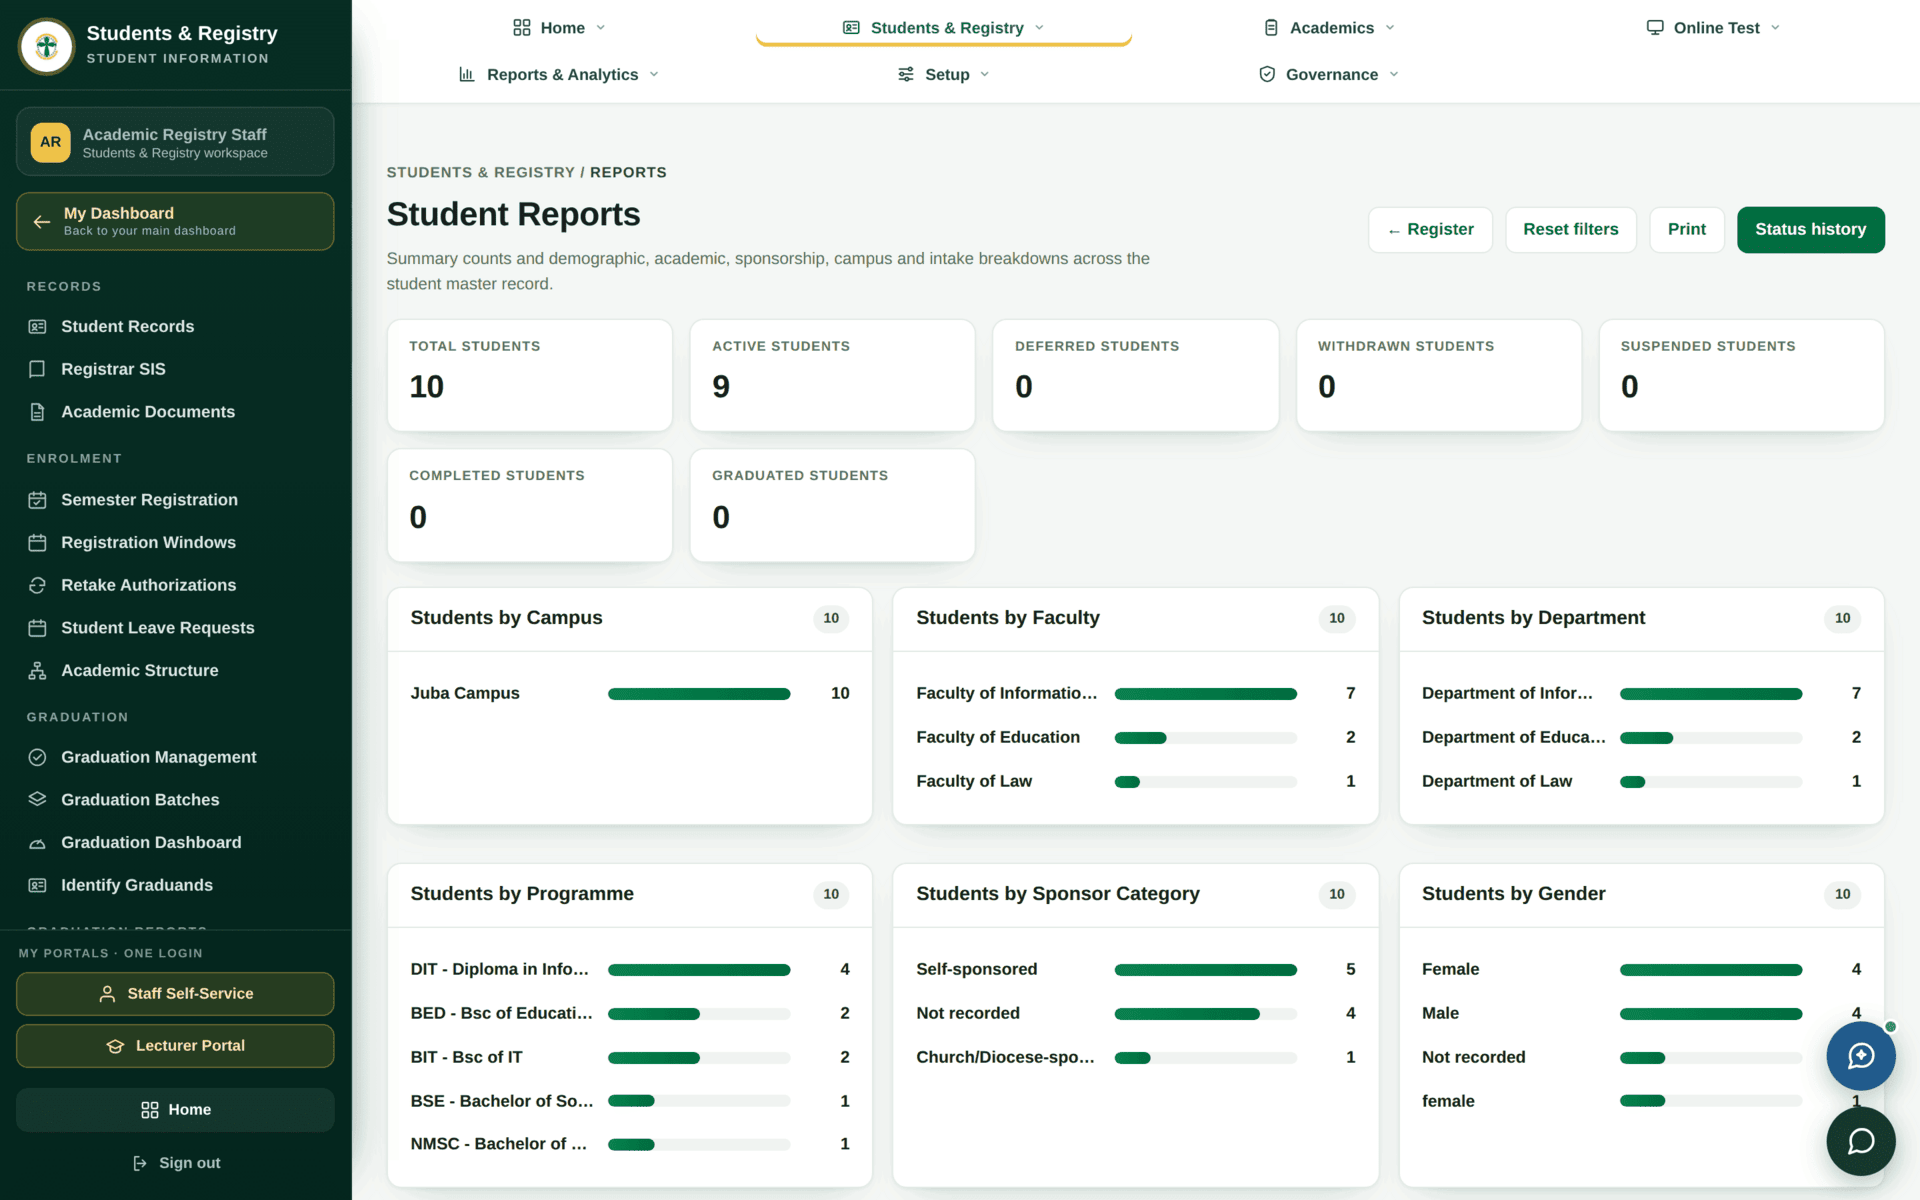This screenshot has width=1920, height=1200.
Task: Click the My Dashboard back arrow icon
Action: click(x=42, y=221)
